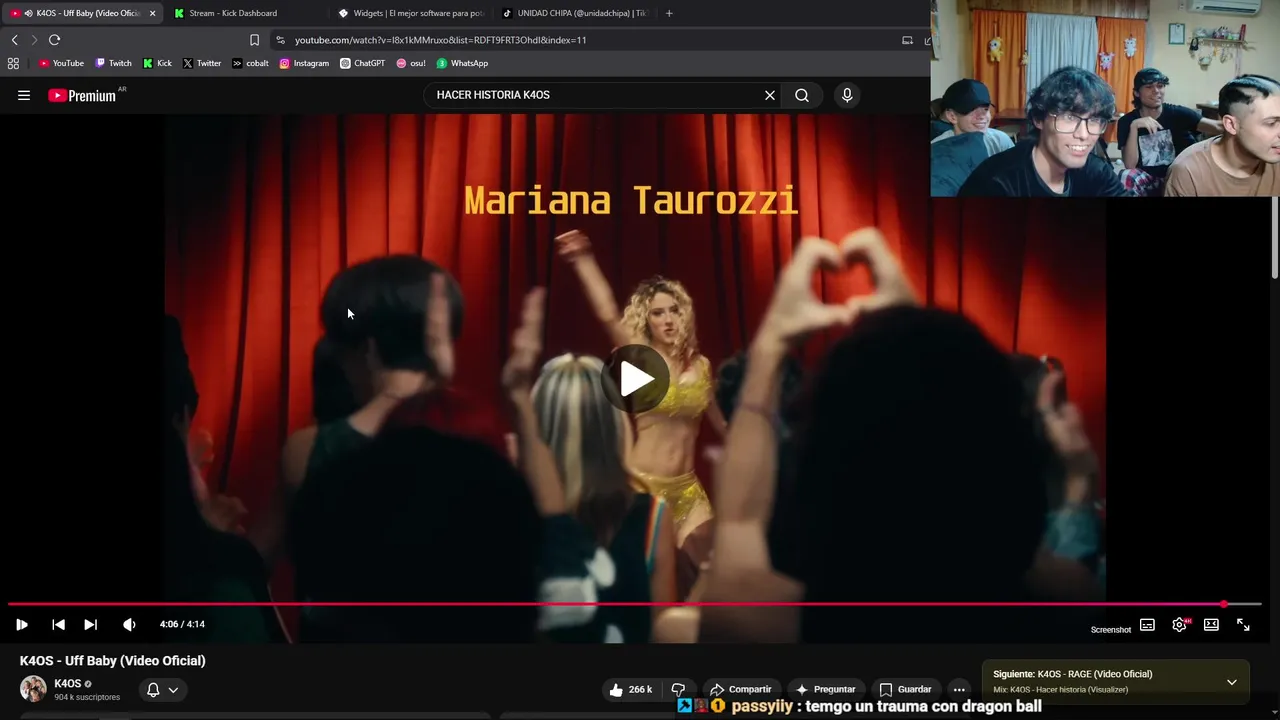Dislike the video
The height and width of the screenshot is (720, 1280).
click(678, 689)
